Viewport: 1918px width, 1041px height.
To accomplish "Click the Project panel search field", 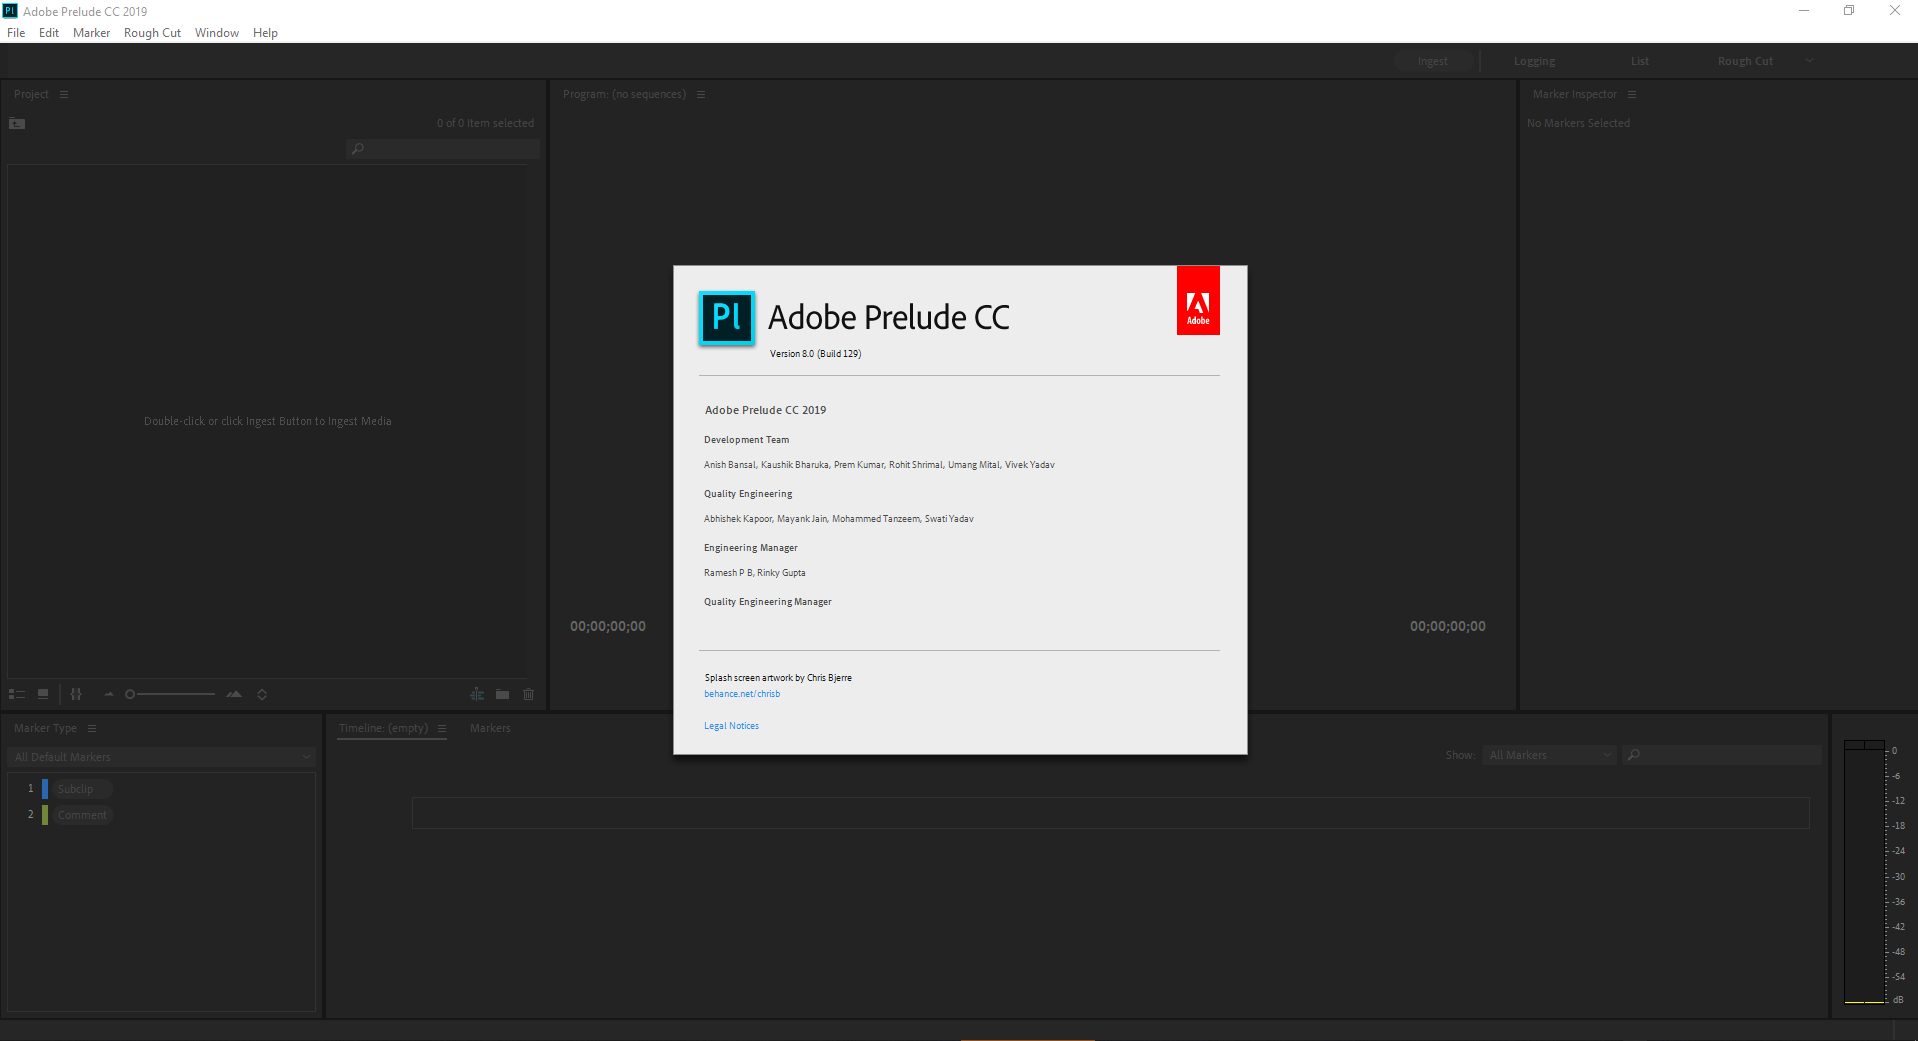I will point(443,149).
